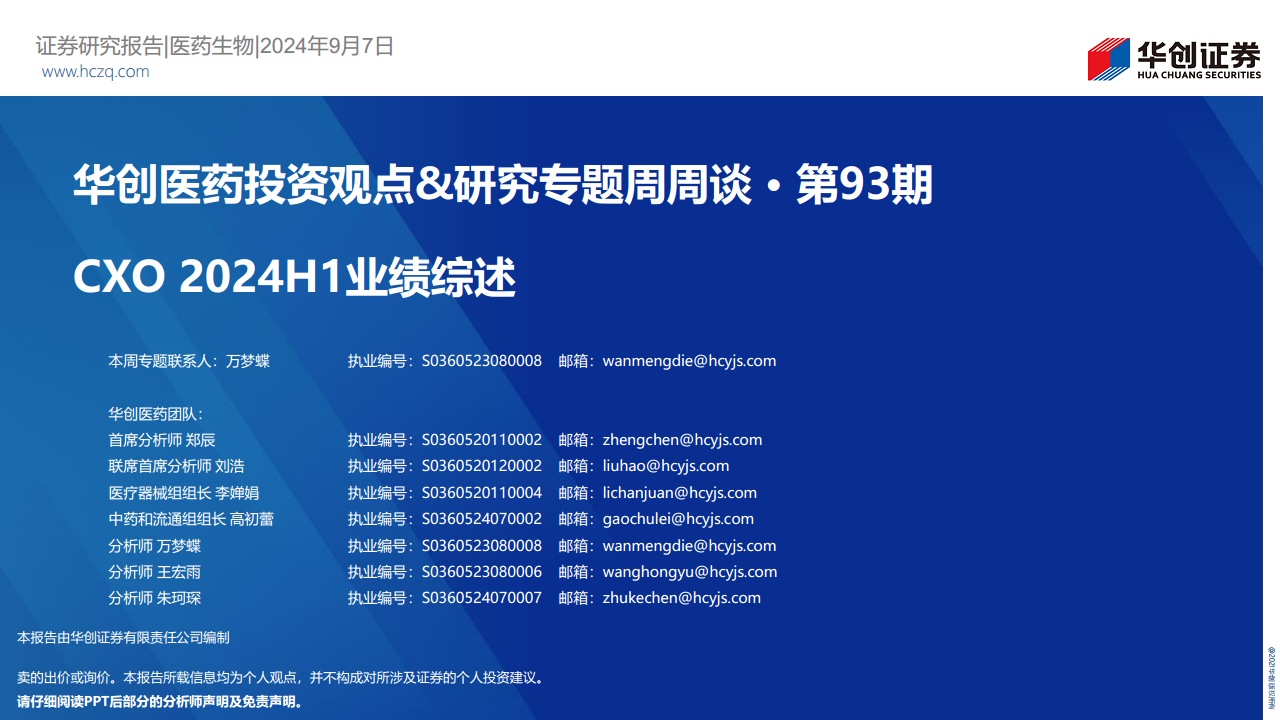
Task: Select license number S0360524070002
Action: [482, 519]
